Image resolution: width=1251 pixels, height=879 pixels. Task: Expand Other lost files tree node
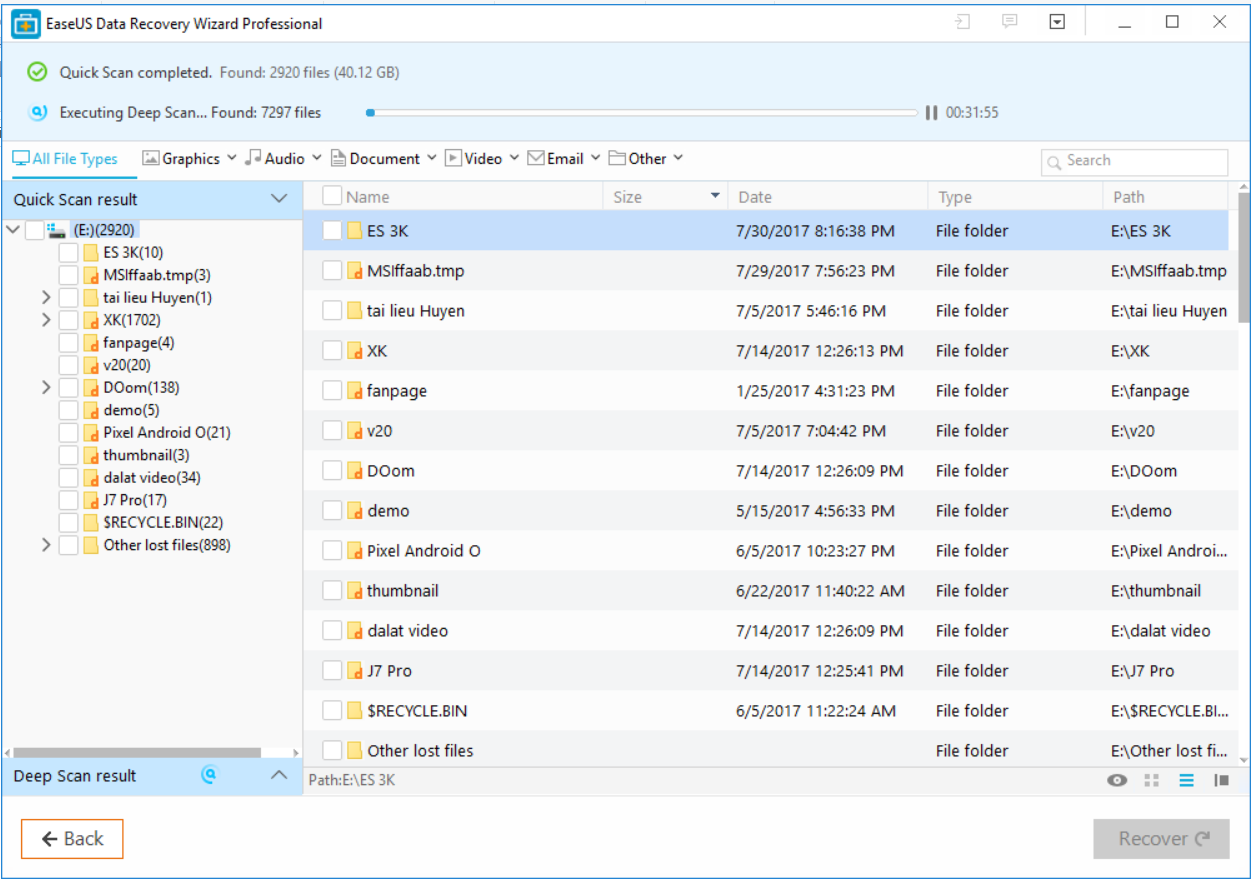[46, 545]
